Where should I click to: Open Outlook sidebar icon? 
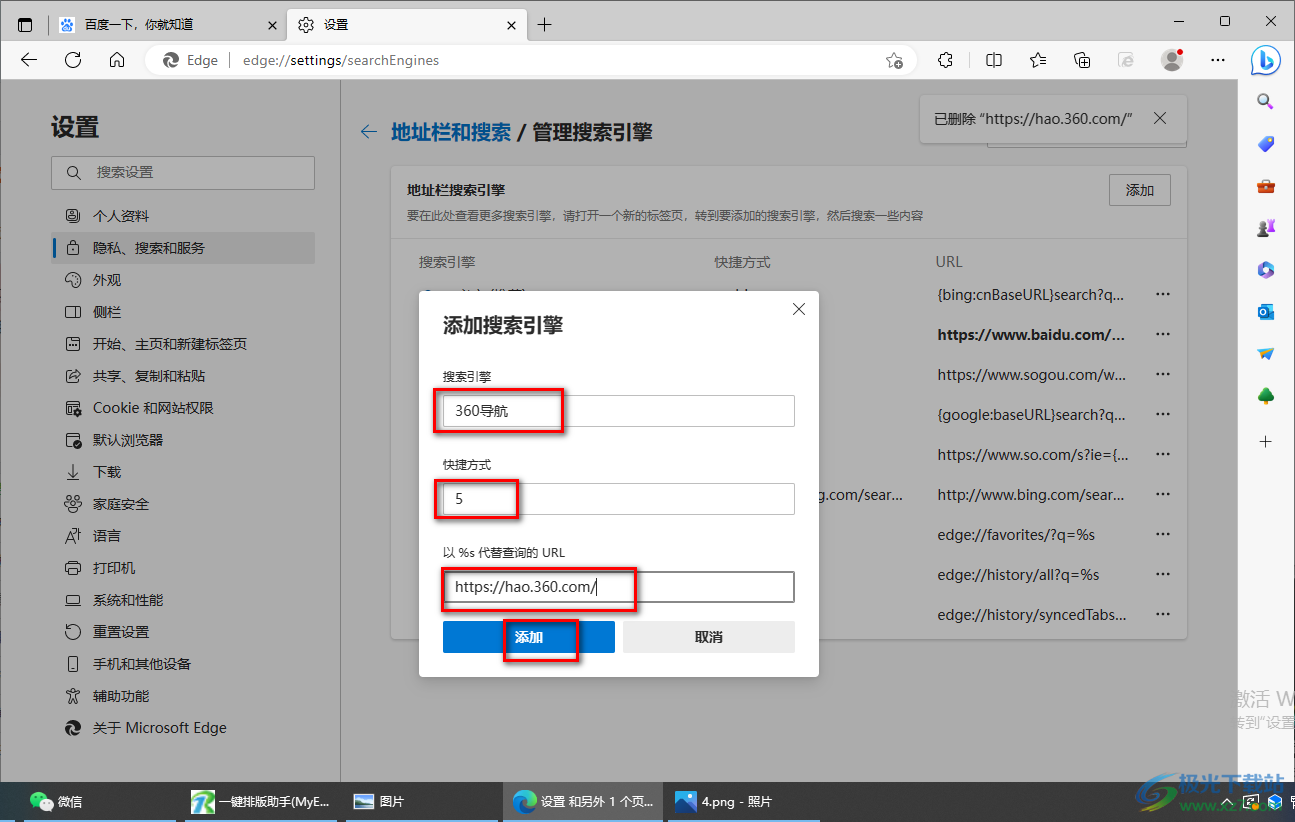tap(1266, 312)
